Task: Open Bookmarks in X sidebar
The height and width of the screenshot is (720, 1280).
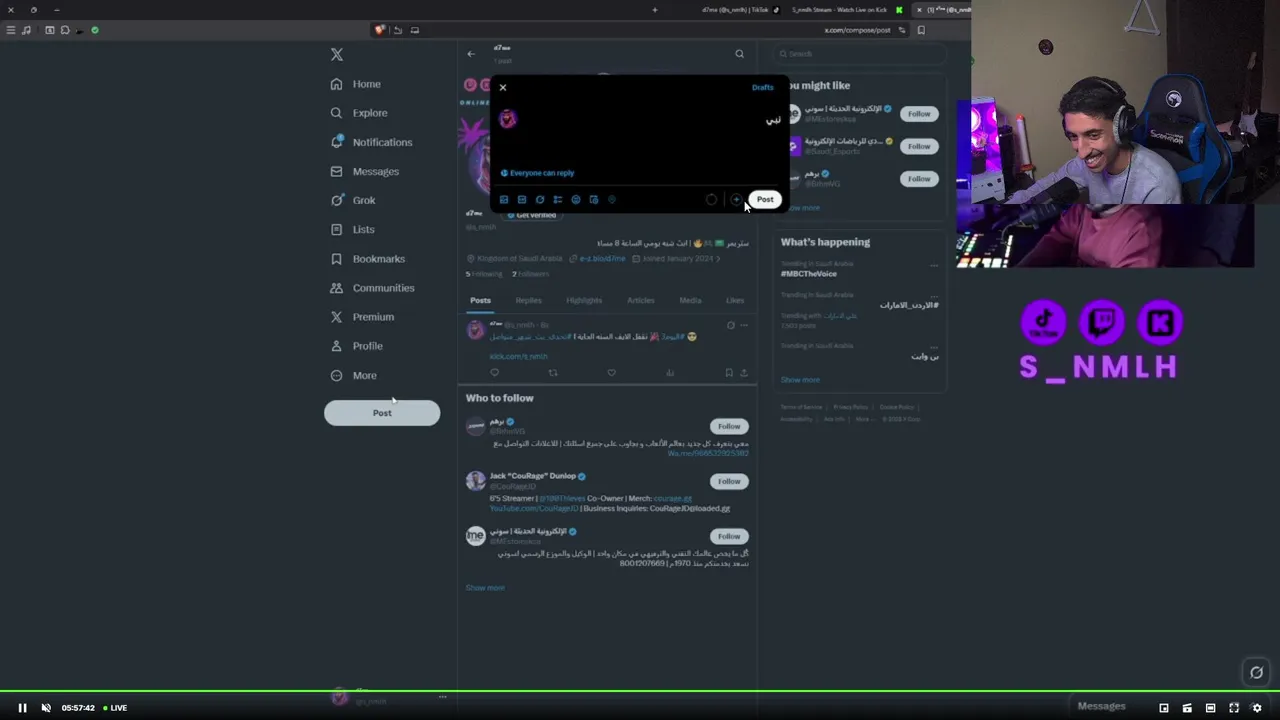Action: pos(368,258)
